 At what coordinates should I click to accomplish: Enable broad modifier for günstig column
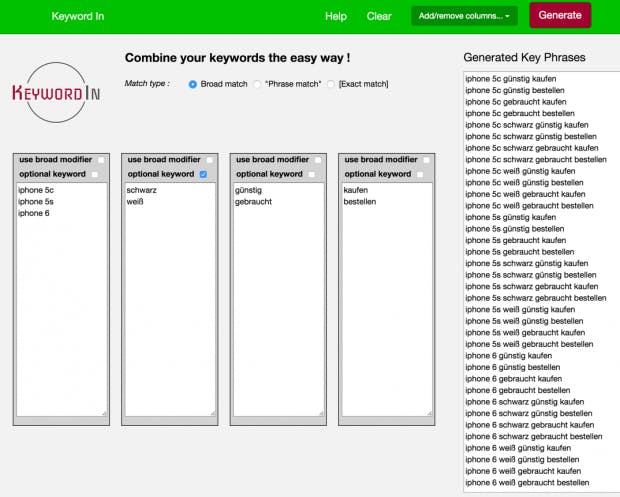318,160
